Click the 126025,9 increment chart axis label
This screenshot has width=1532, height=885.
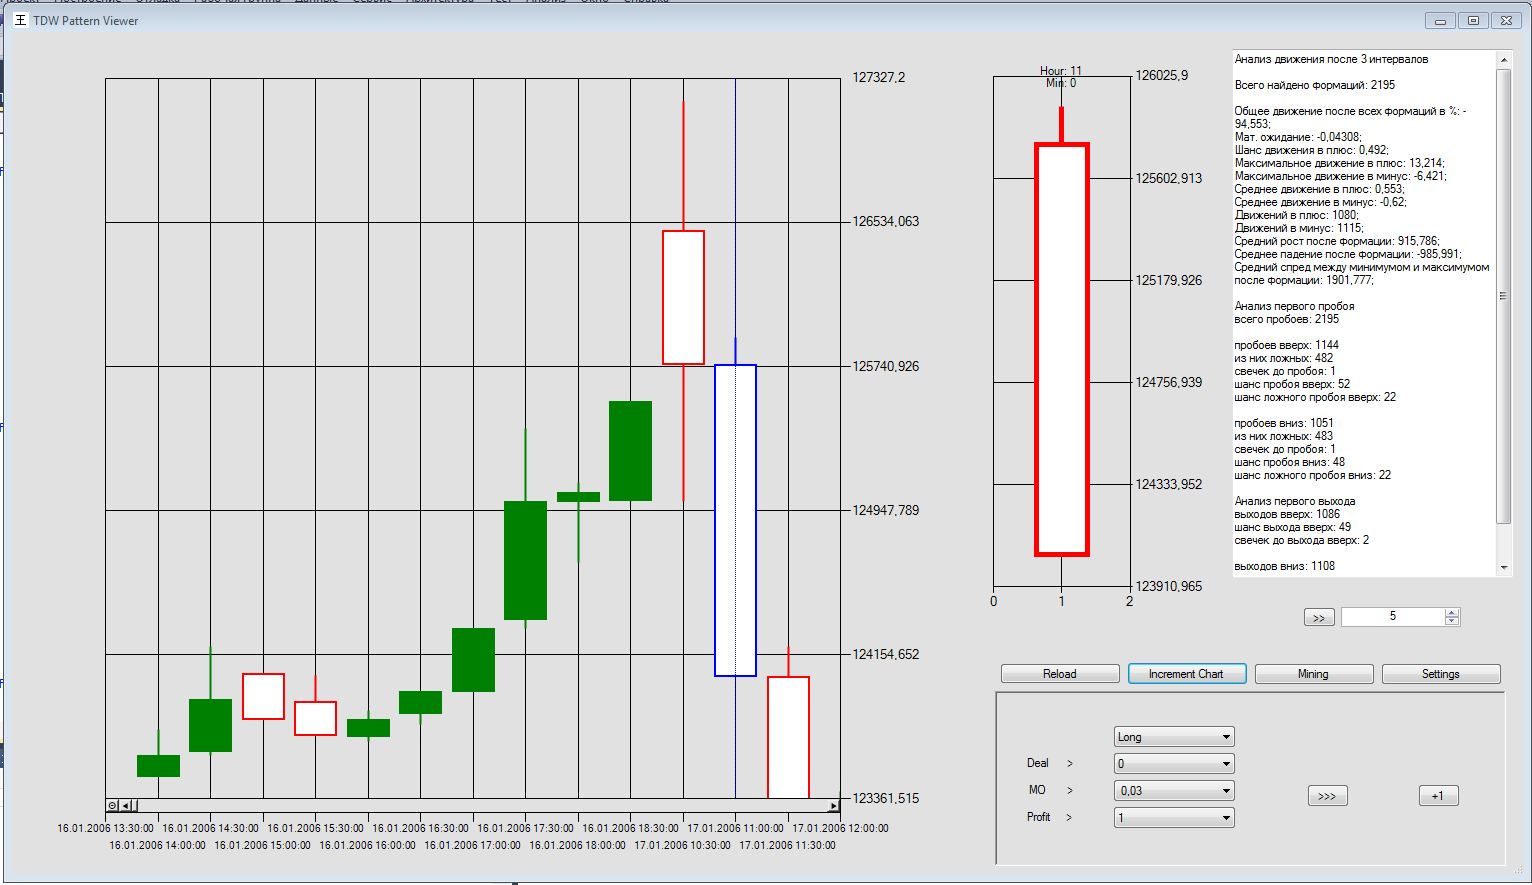click(x=1162, y=75)
